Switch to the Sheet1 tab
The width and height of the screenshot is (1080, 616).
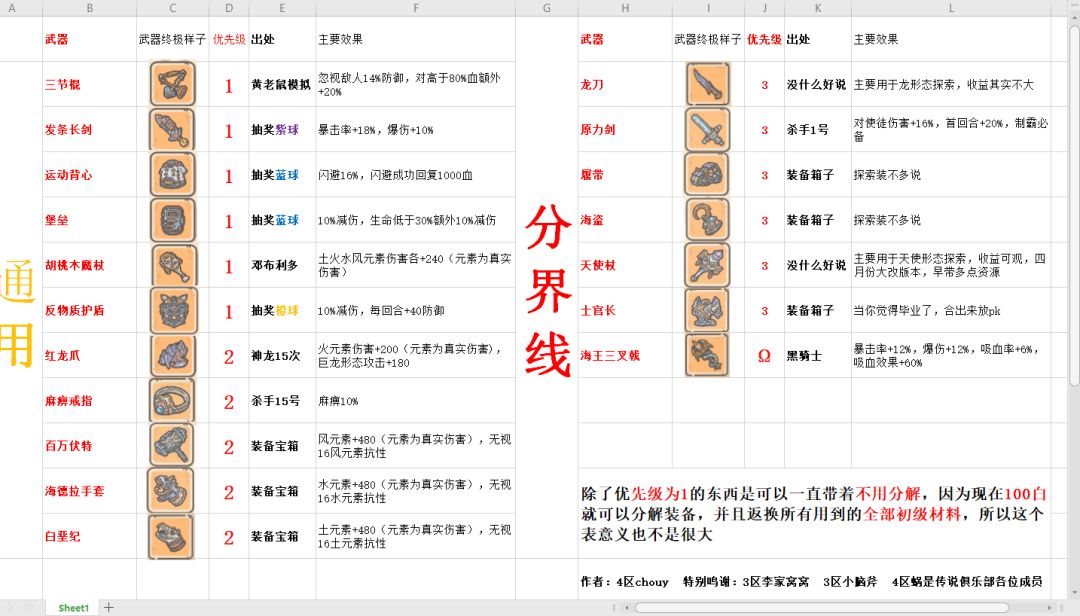pos(74,608)
